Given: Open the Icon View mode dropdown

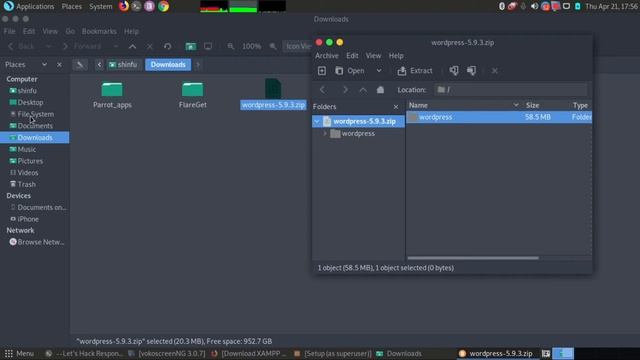Looking at the screenshot, I should 298,47.
